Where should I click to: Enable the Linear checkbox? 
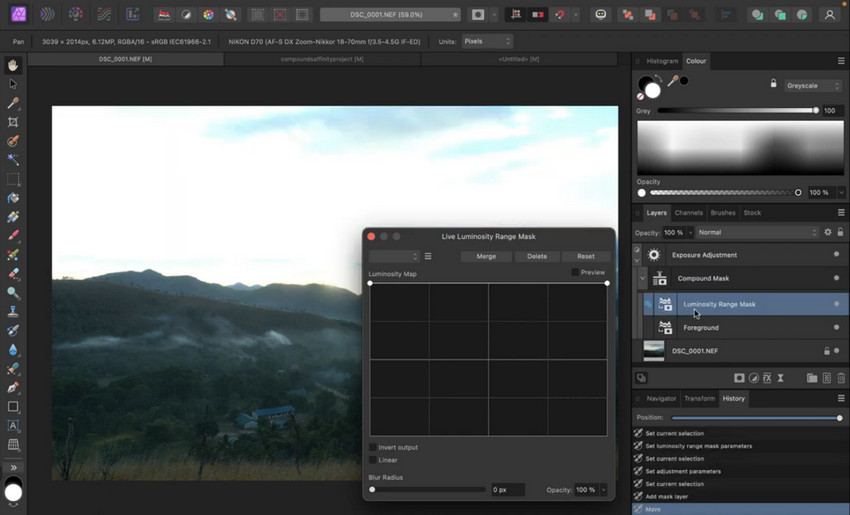point(372,460)
